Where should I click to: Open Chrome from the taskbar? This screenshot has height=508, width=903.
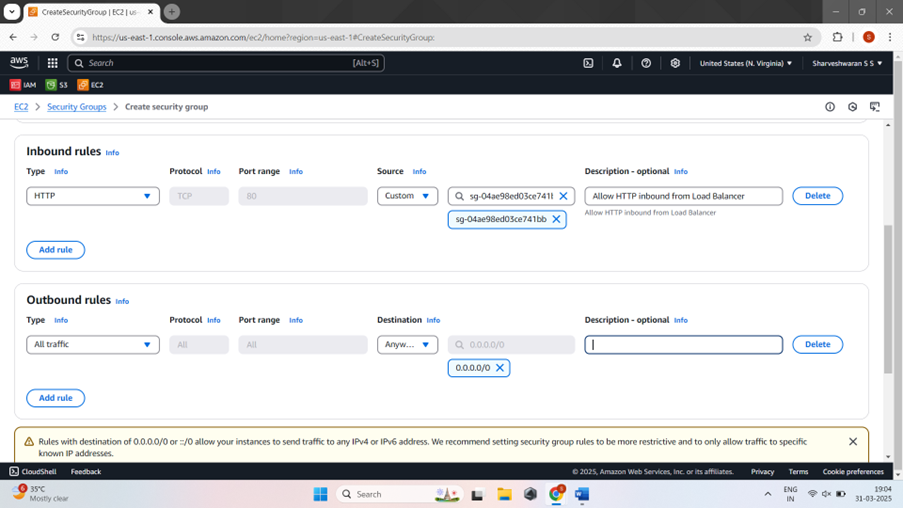coord(556,494)
